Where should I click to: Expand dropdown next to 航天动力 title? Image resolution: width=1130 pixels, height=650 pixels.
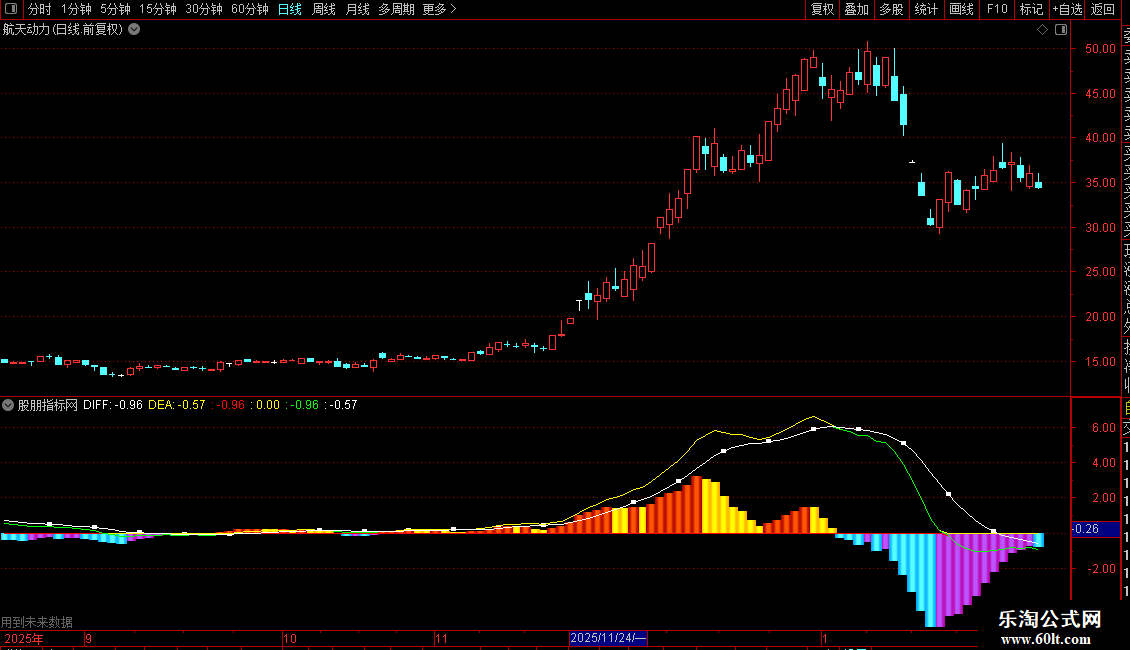click(134, 30)
